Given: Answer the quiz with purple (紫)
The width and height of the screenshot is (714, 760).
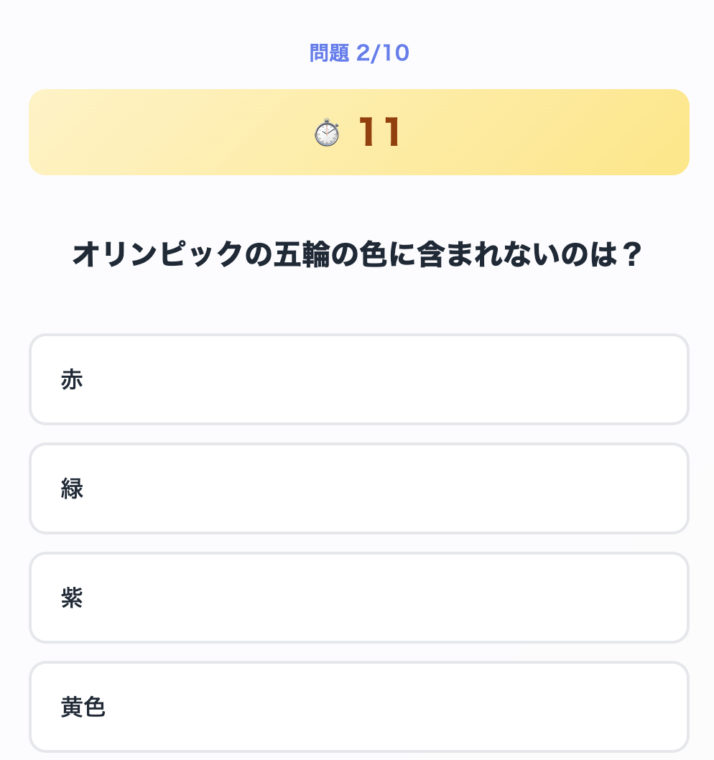Looking at the screenshot, I should click(359, 598).
